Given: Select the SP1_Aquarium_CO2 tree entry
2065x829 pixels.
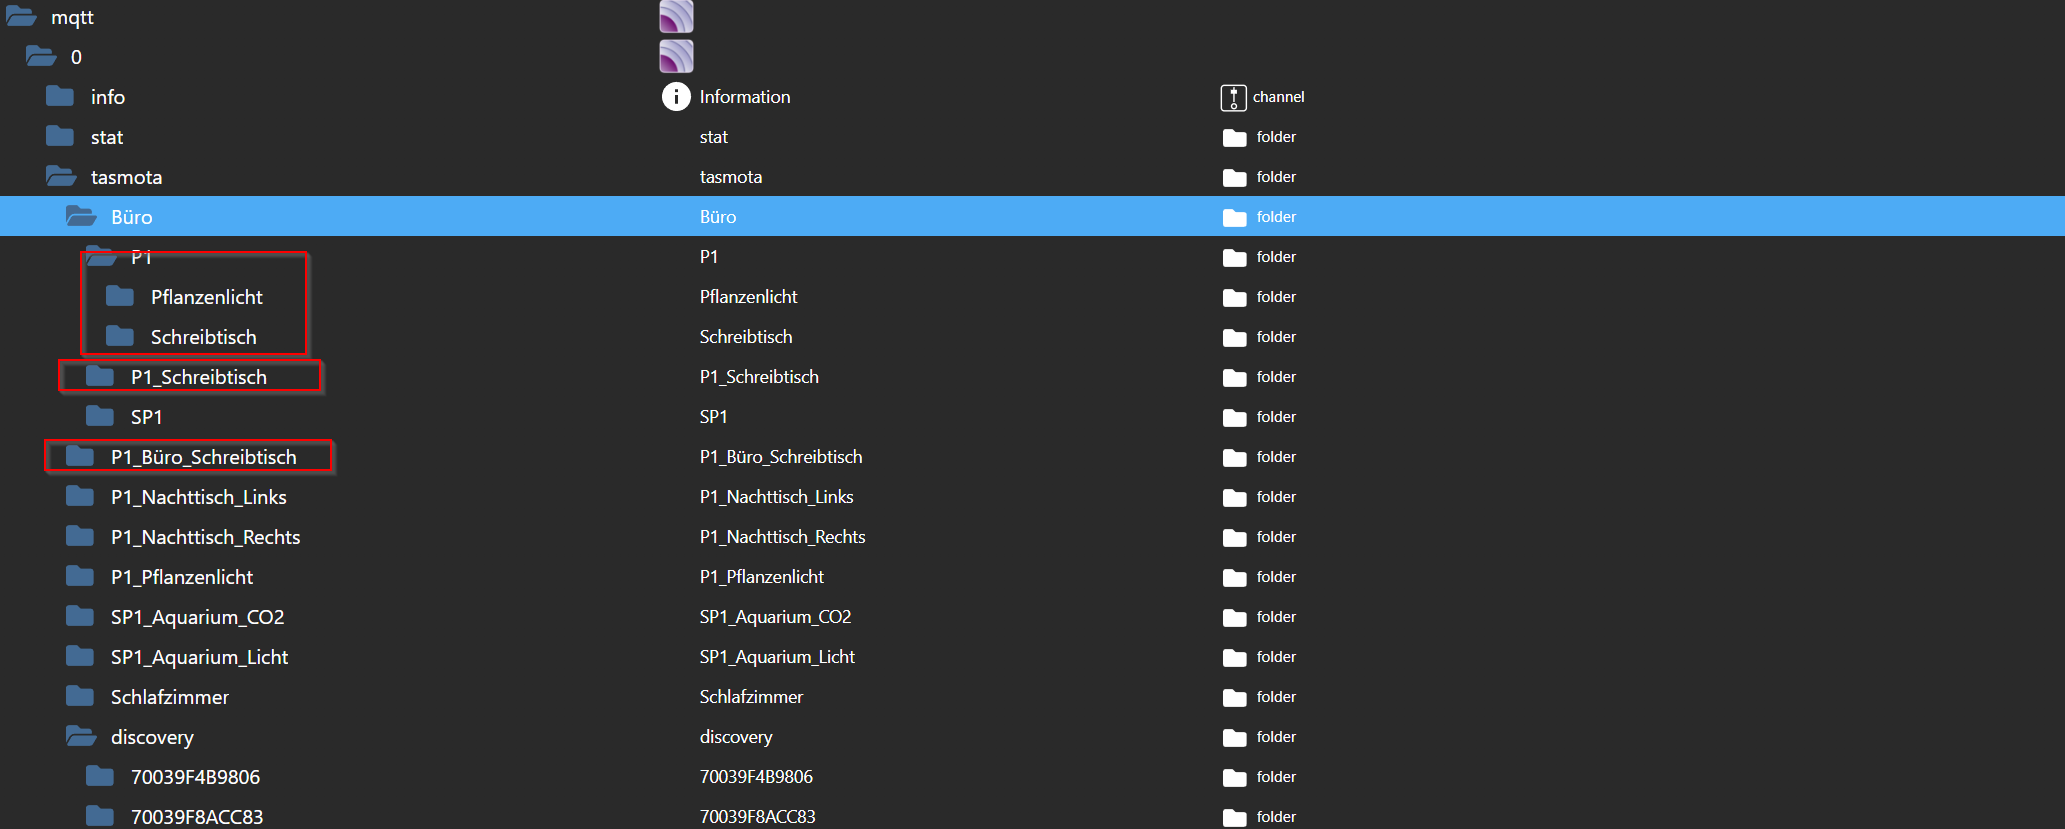Looking at the screenshot, I should point(198,617).
